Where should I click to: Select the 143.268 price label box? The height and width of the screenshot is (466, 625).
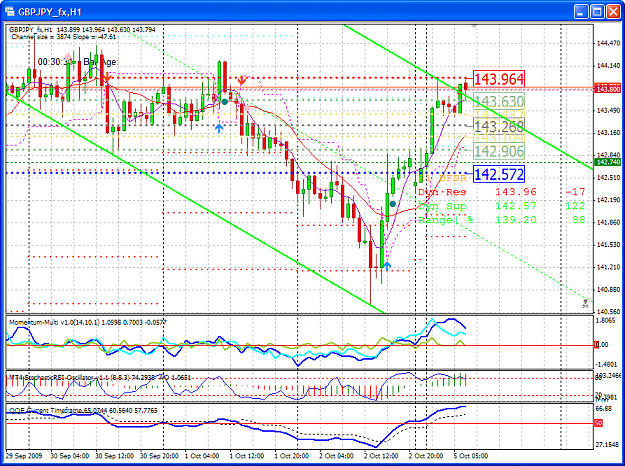pyautogui.click(x=499, y=126)
